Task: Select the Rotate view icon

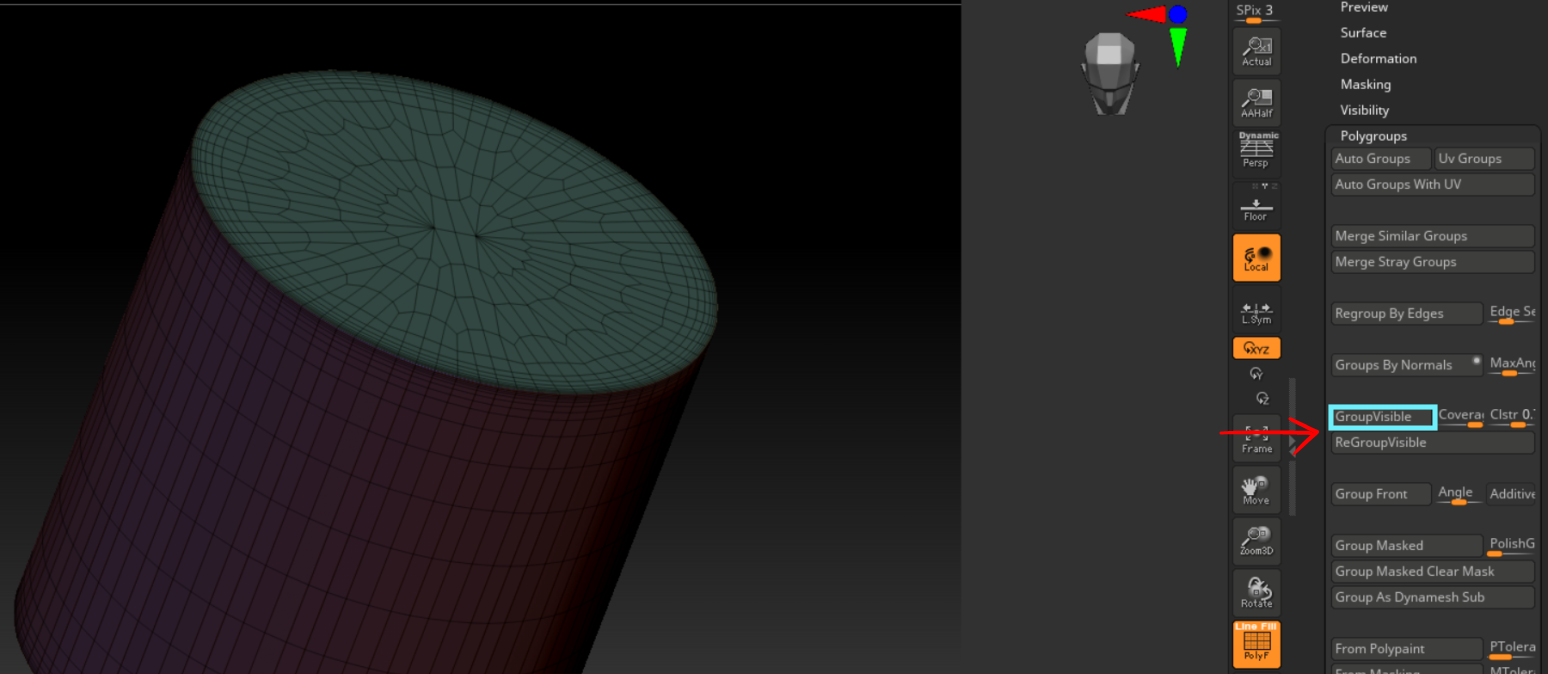Action: point(1256,592)
